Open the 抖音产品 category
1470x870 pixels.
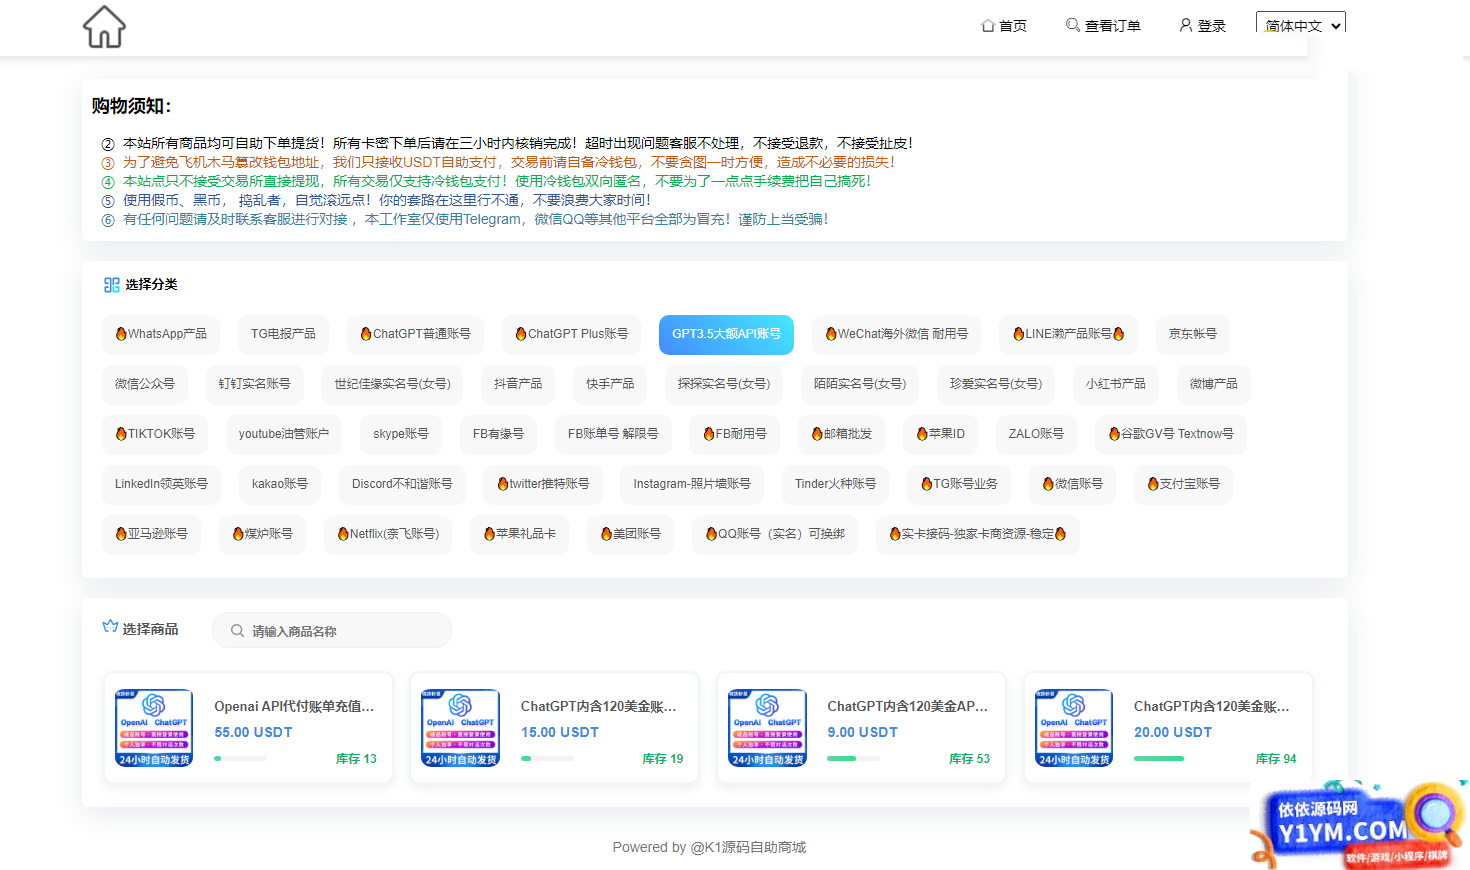(x=518, y=384)
